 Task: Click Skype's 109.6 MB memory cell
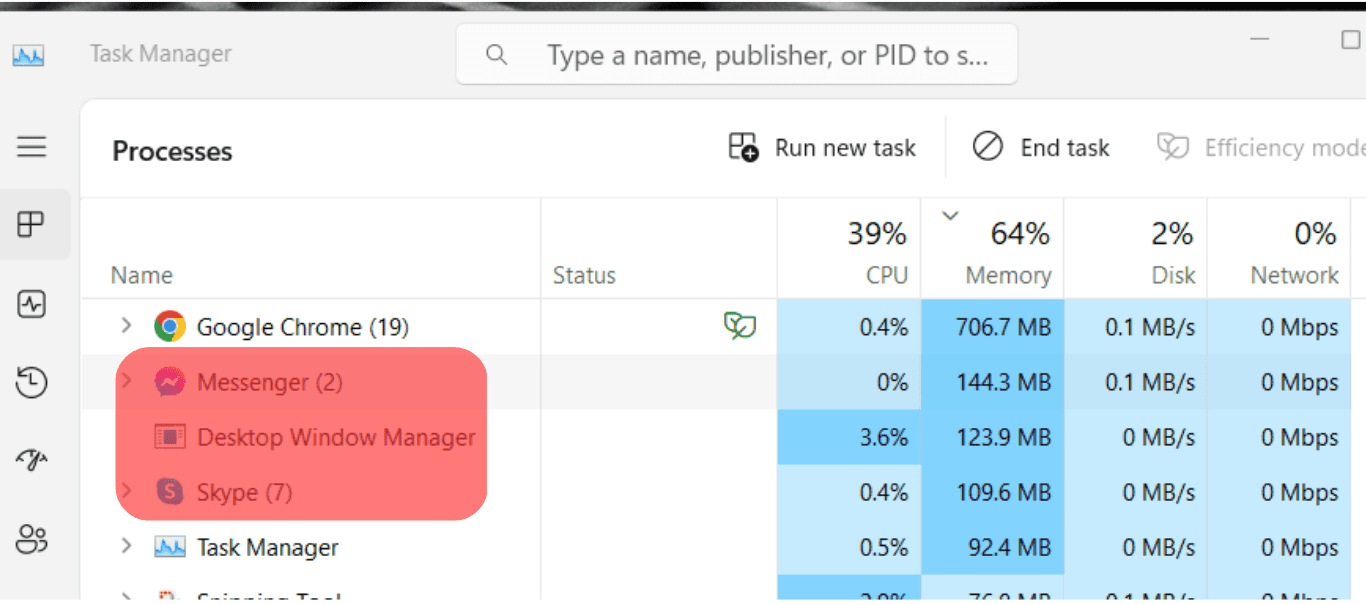pyautogui.click(x=992, y=492)
